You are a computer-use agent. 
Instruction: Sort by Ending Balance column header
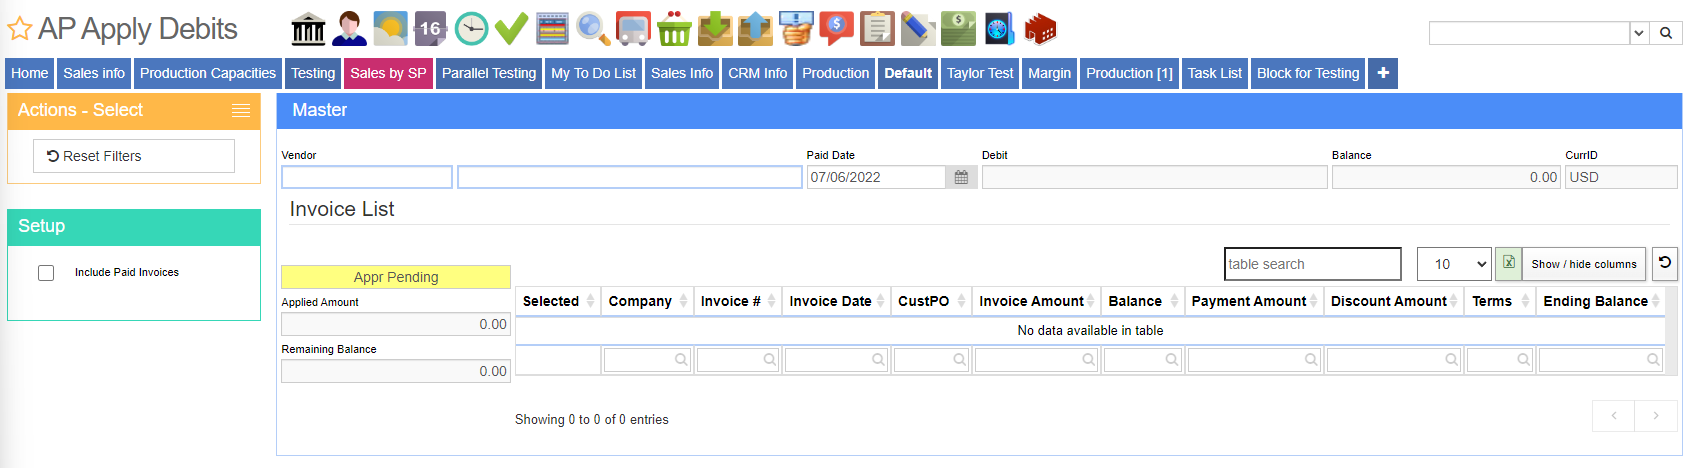coord(1601,301)
